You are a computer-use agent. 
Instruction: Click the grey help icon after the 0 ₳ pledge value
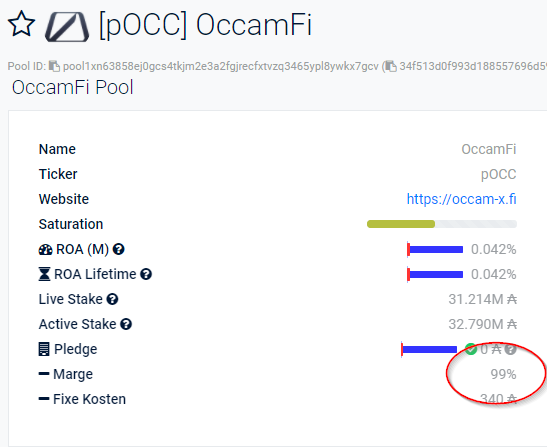coord(510,349)
